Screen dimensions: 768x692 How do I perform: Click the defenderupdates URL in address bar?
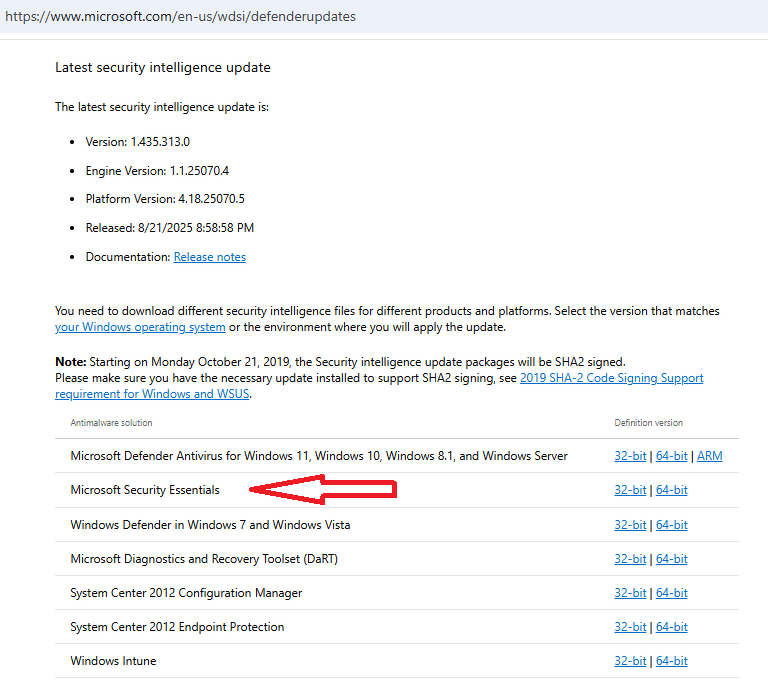point(180,17)
